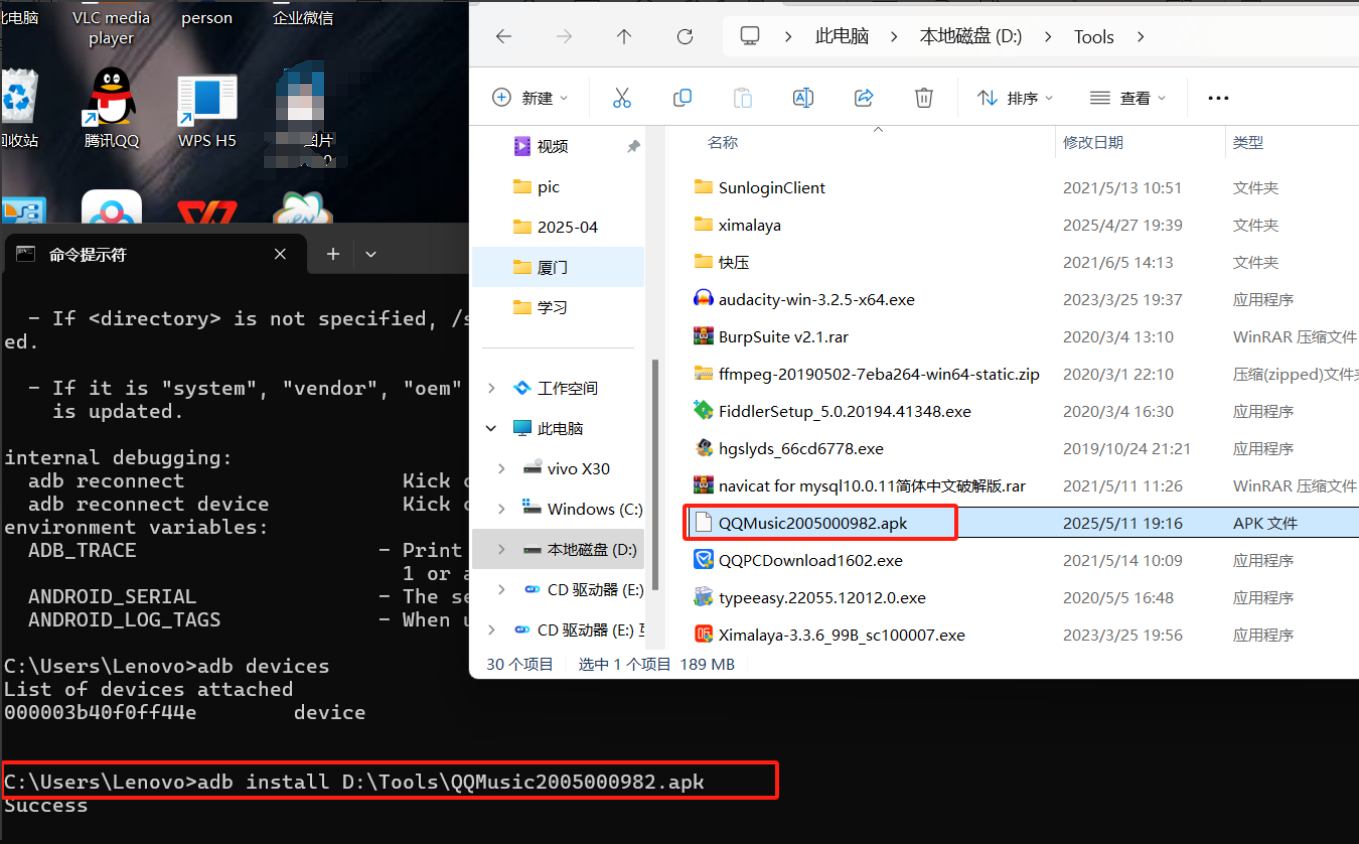Screen dimensions: 1359x844
Task: Open the terminal profile dropdown arrow
Action: tap(371, 254)
